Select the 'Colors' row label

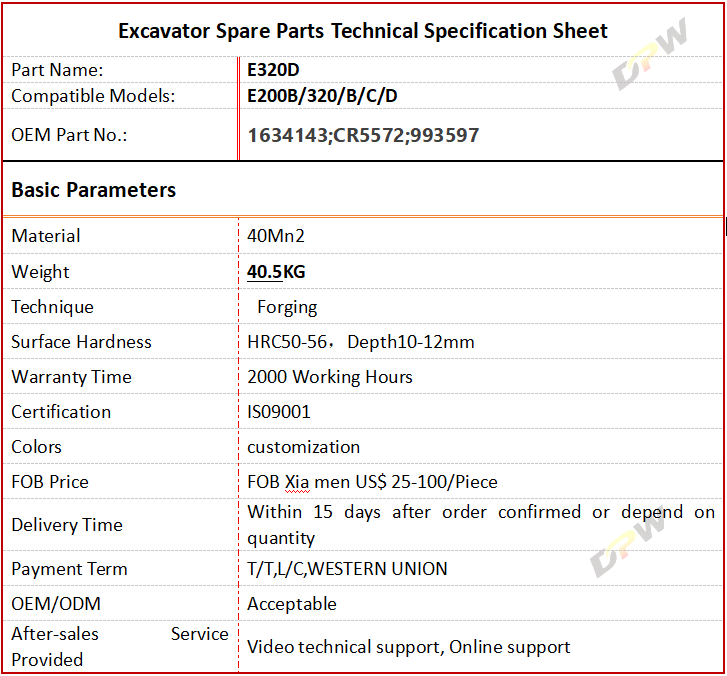[x=36, y=447]
